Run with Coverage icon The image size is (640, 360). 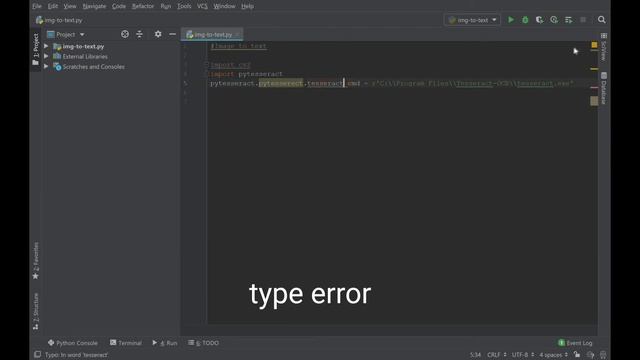tap(540, 20)
